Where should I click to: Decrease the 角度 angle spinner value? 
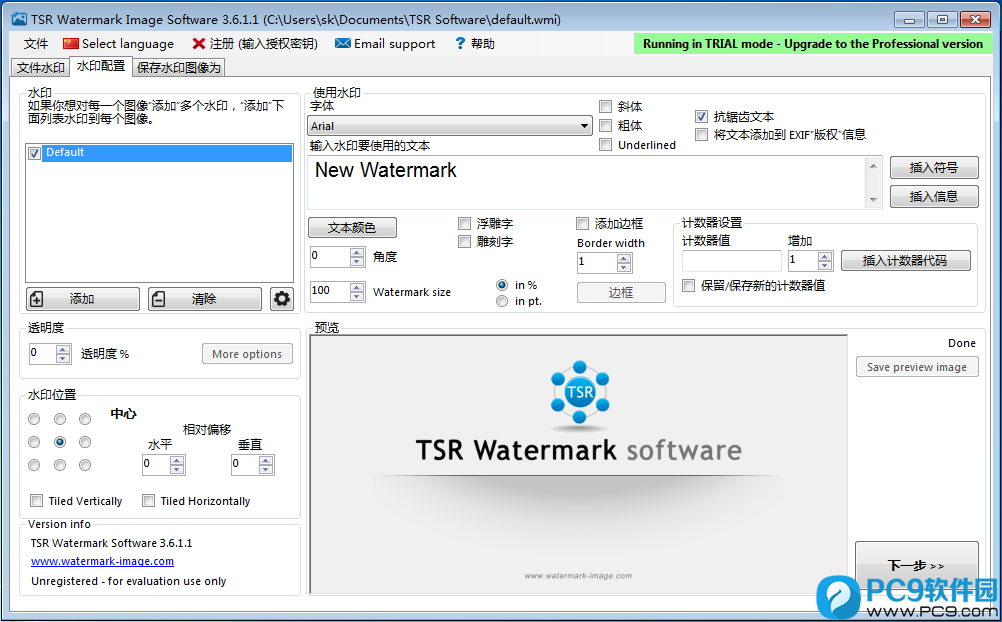click(357, 261)
